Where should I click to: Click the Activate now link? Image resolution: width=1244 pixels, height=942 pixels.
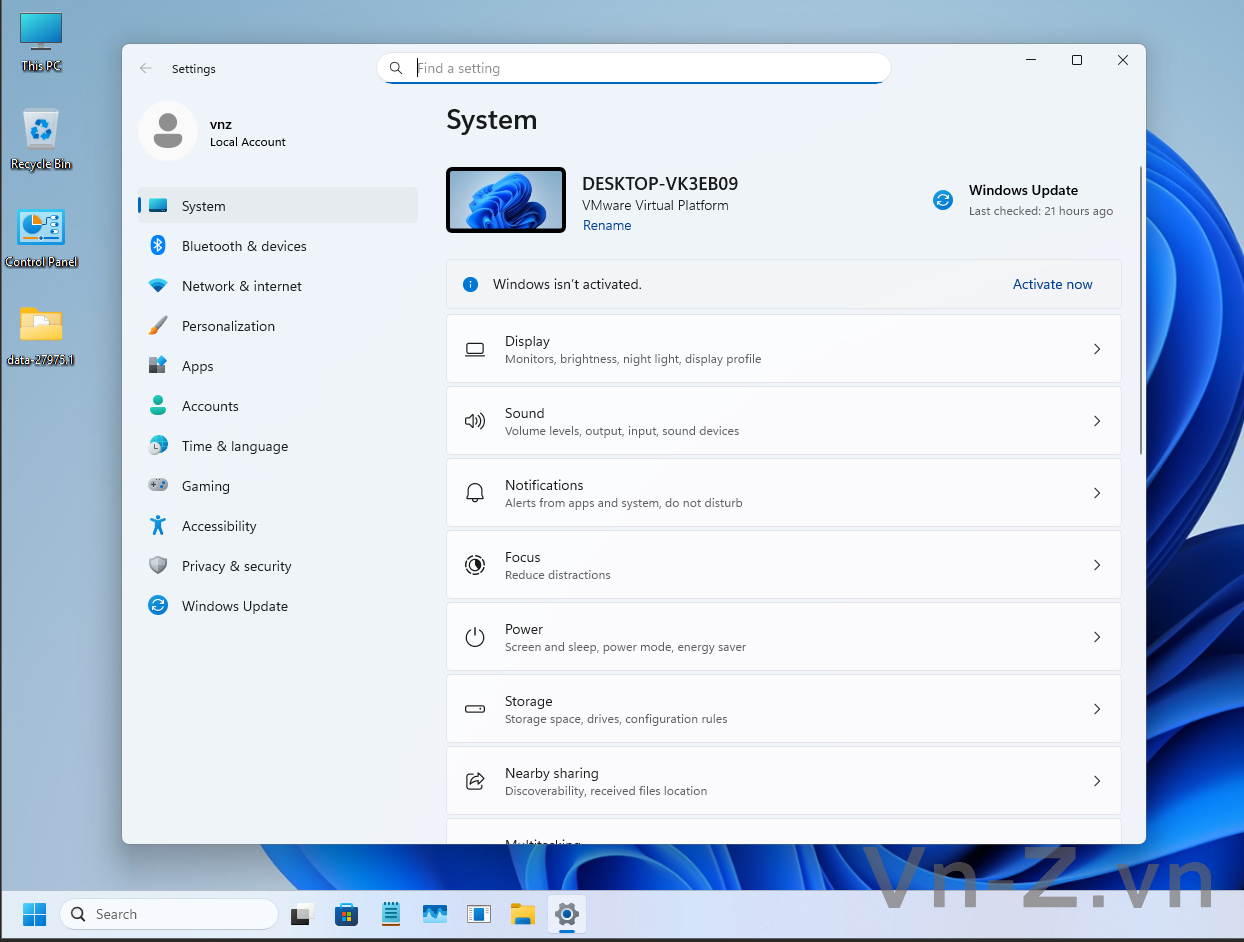[1052, 285]
